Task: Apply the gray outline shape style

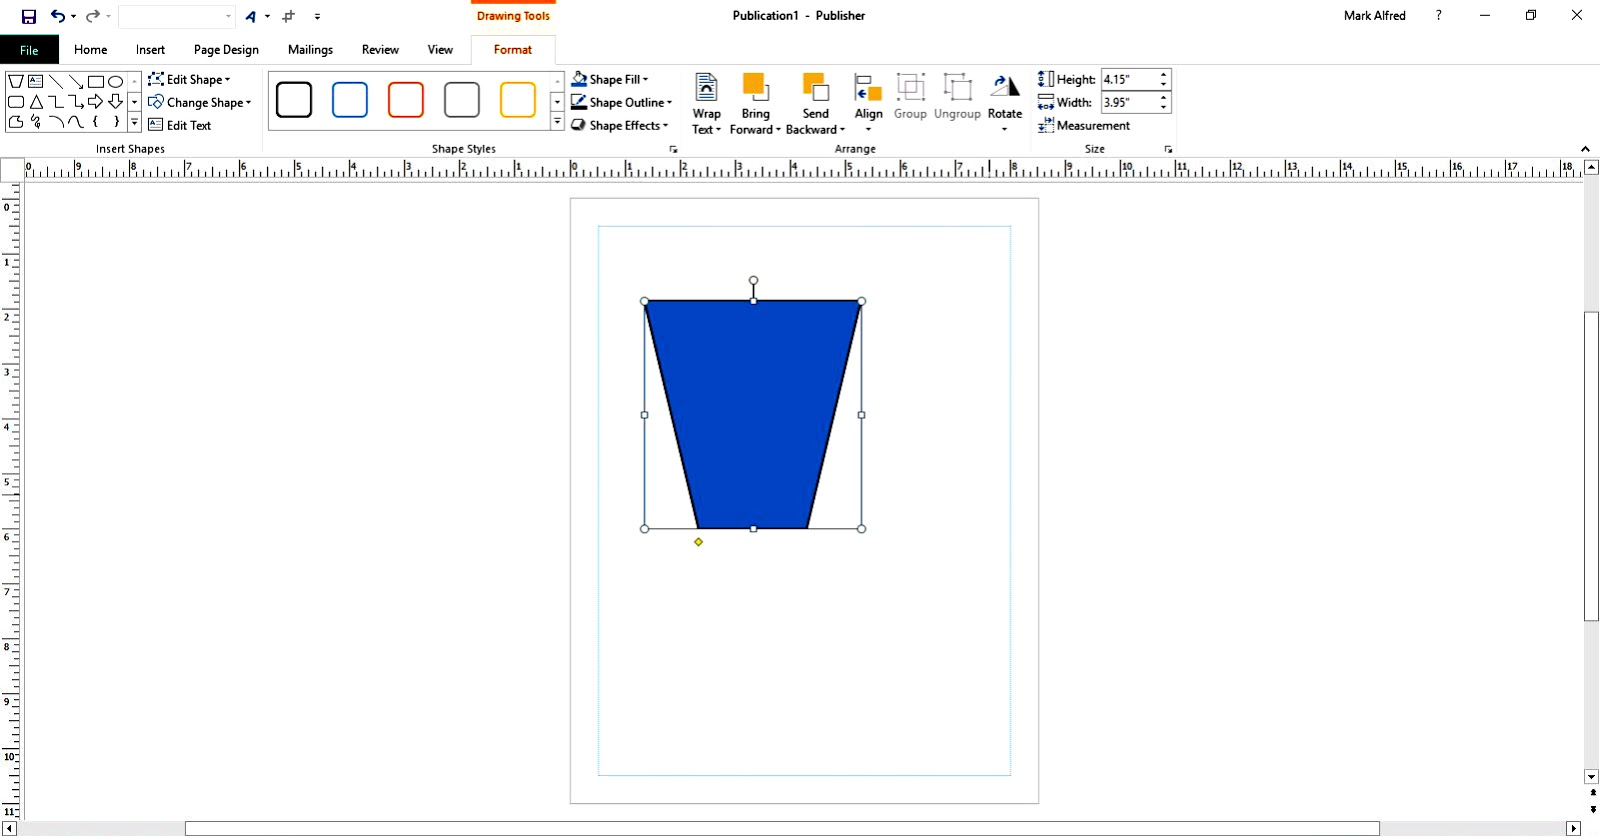Action: [462, 100]
